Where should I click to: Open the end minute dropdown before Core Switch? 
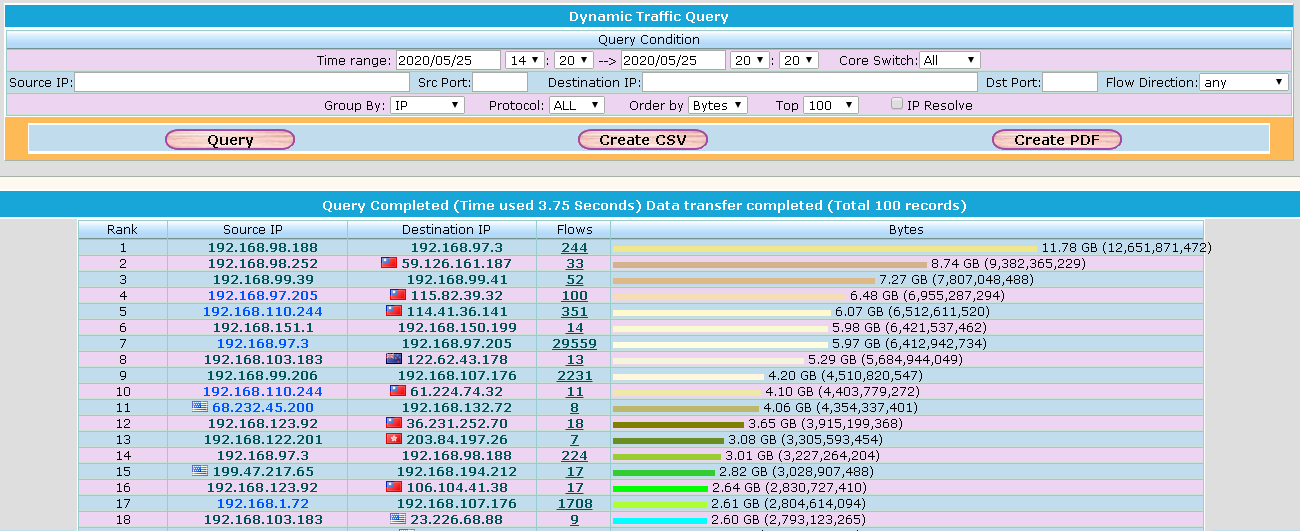(799, 60)
